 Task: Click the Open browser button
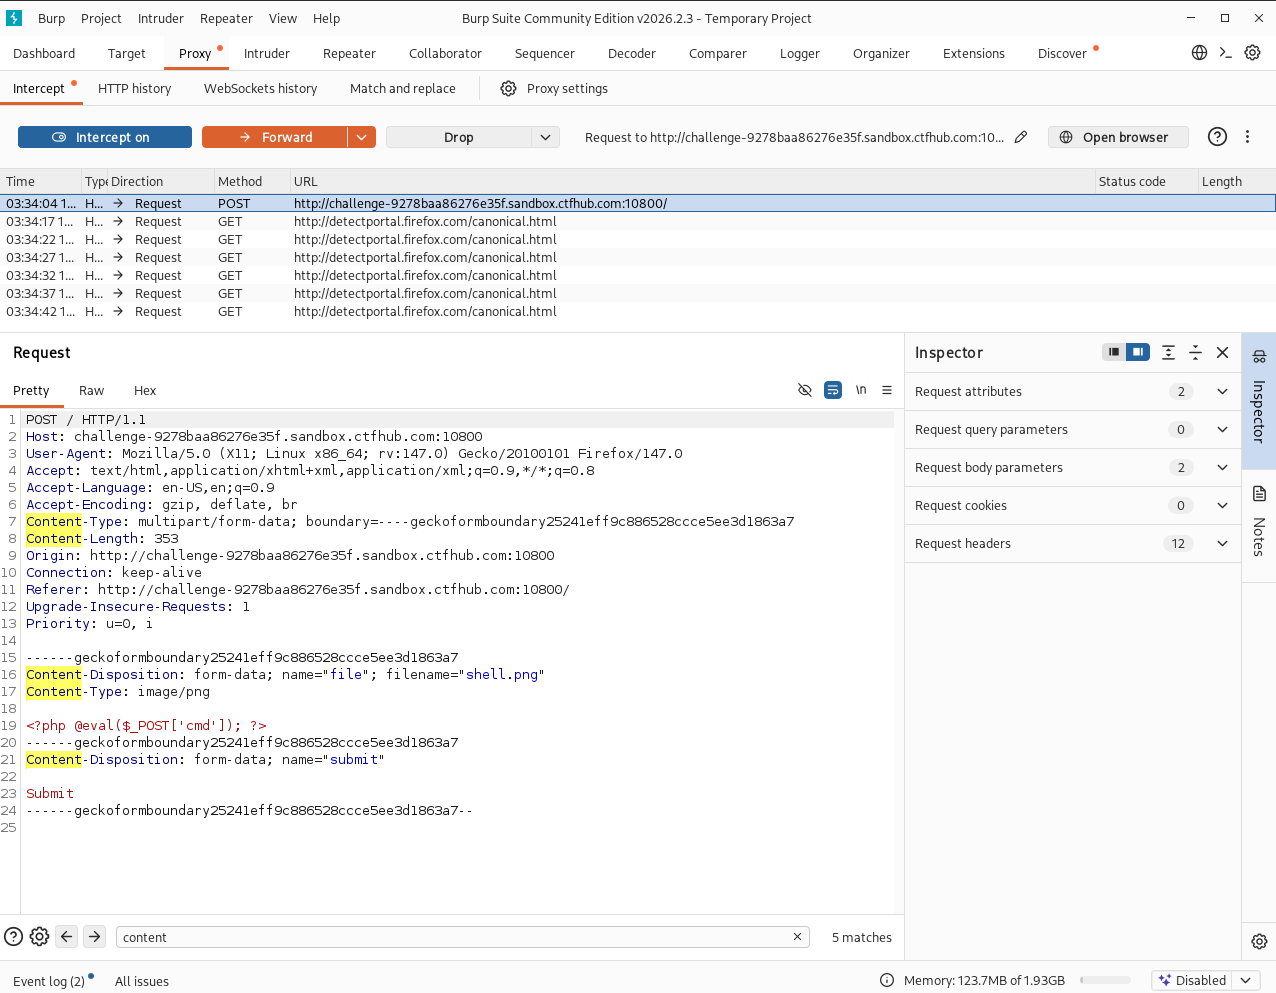click(x=1118, y=137)
